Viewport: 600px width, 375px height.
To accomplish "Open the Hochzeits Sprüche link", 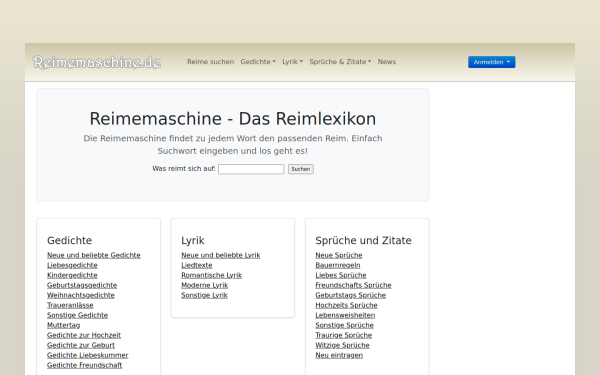I will coord(346,305).
